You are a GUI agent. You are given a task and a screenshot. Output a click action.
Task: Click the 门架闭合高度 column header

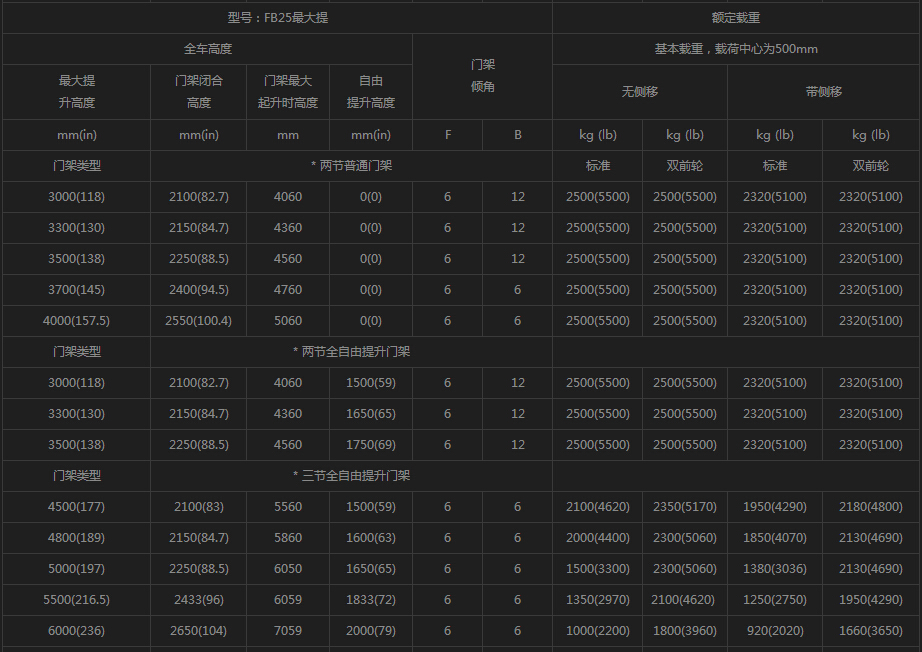click(198, 92)
